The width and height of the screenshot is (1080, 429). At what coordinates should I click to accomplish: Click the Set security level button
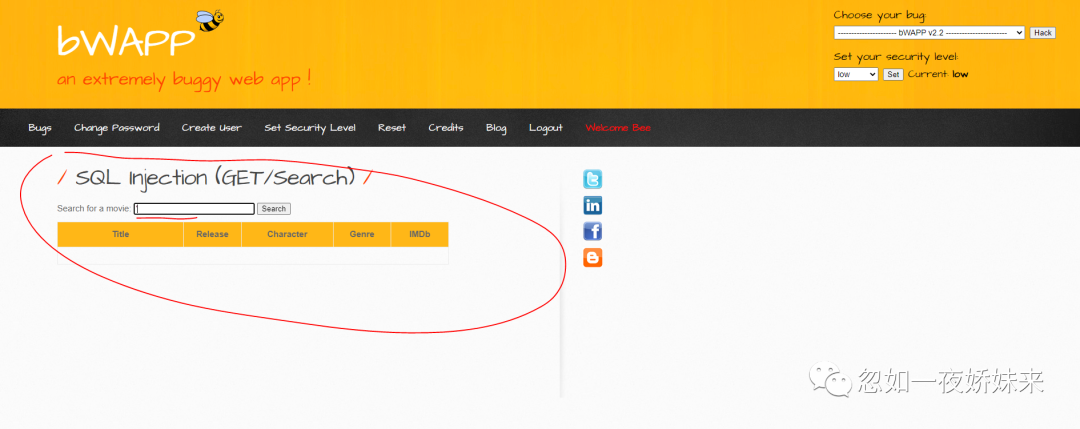click(x=893, y=74)
